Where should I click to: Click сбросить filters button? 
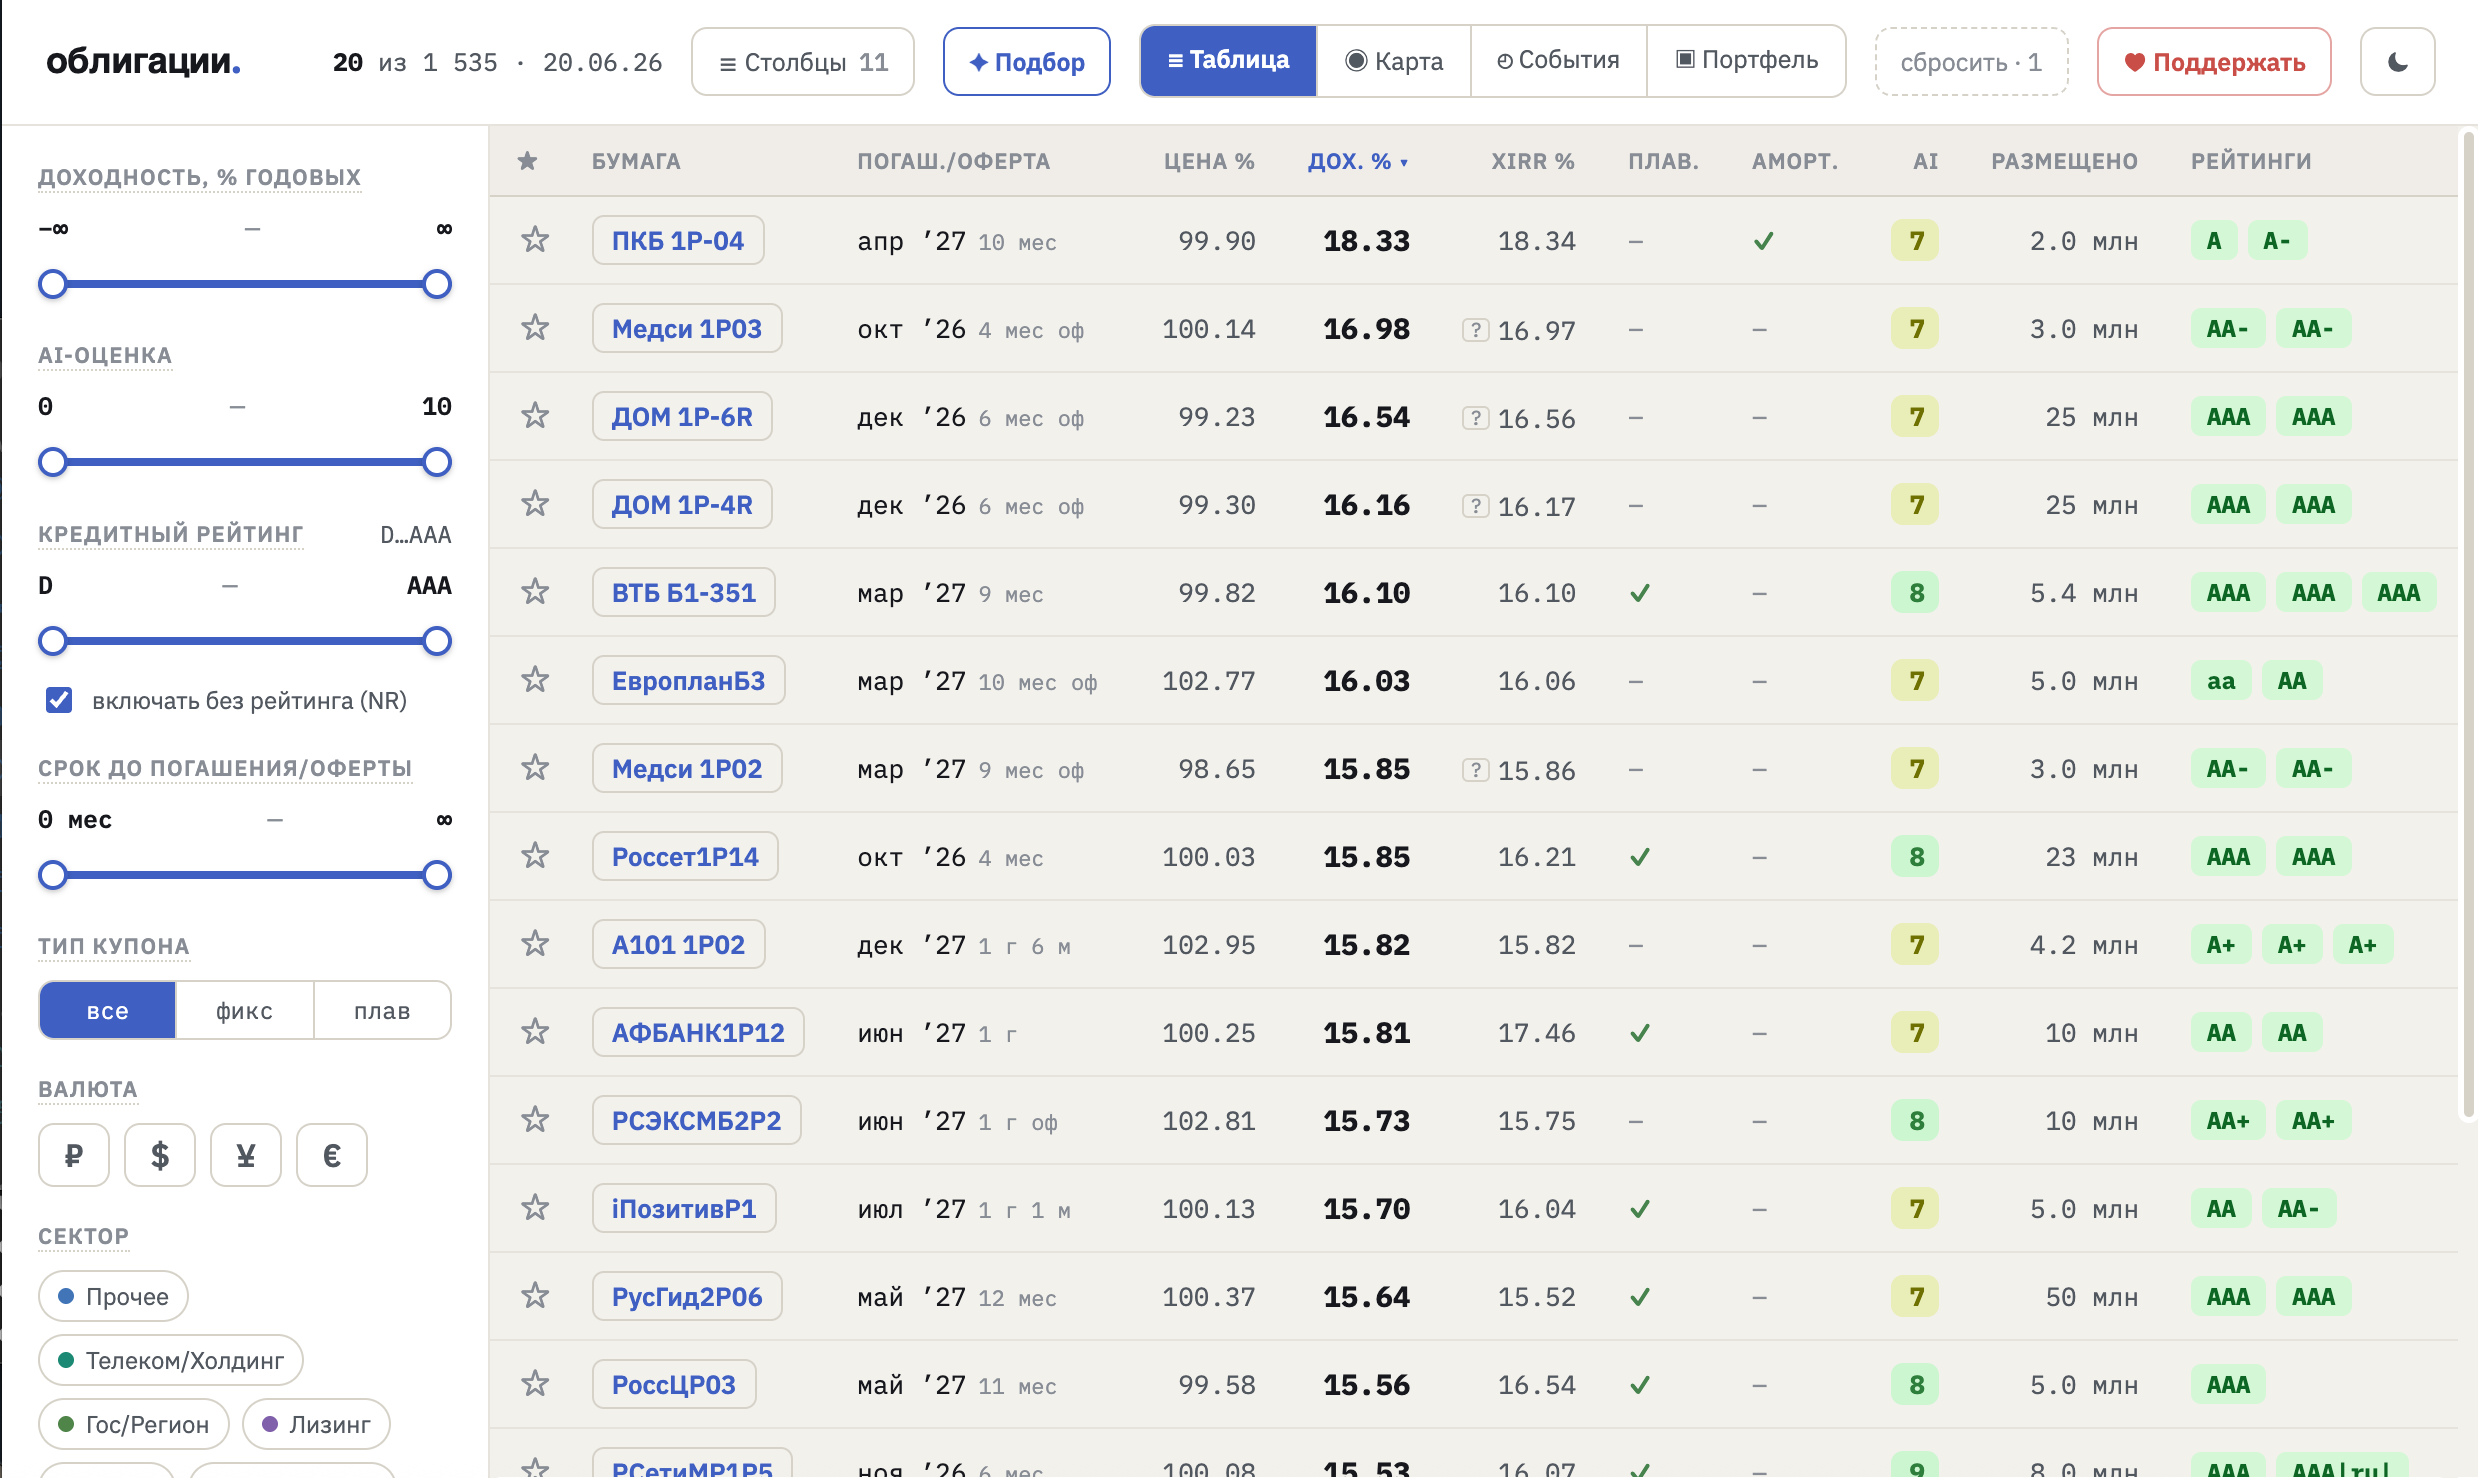click(x=1971, y=62)
